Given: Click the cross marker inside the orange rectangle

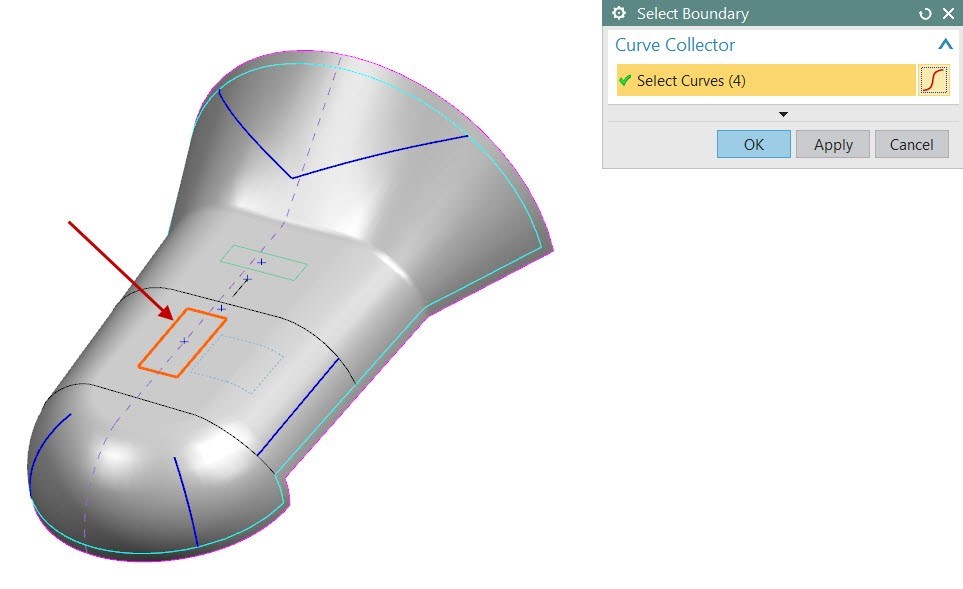Looking at the screenshot, I should pyautogui.click(x=184, y=342).
